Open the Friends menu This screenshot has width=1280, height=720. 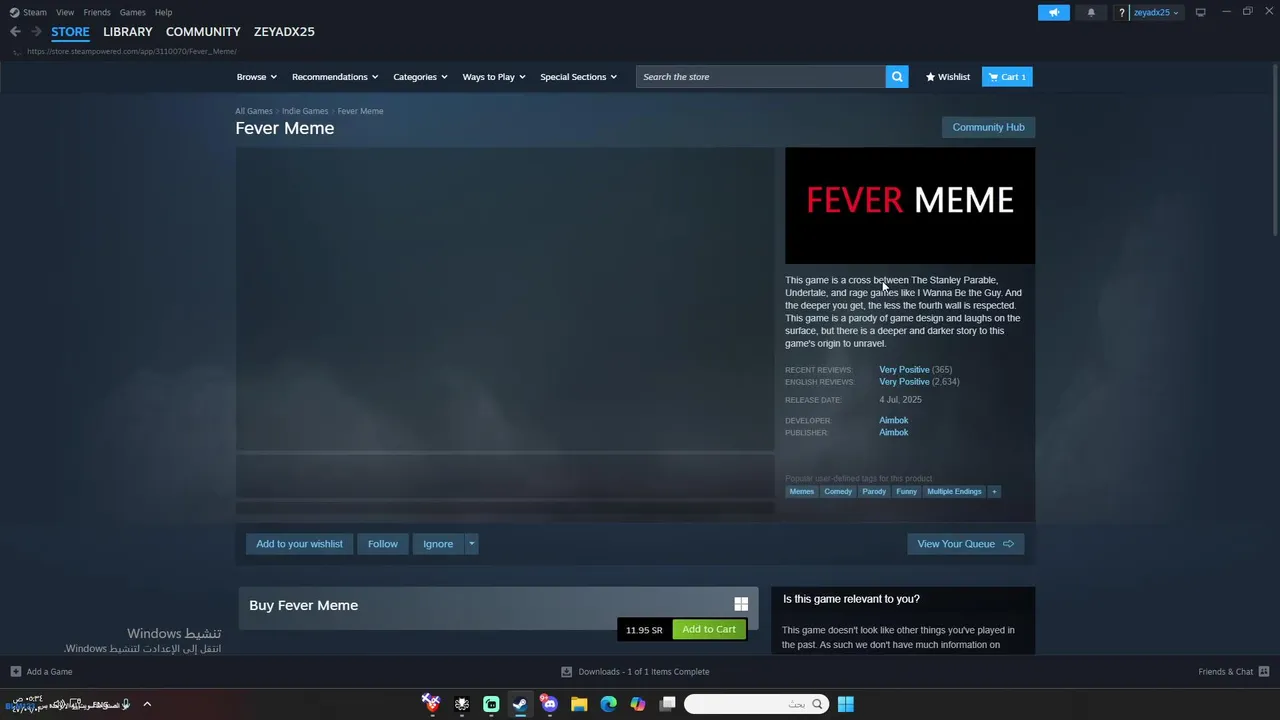[97, 12]
